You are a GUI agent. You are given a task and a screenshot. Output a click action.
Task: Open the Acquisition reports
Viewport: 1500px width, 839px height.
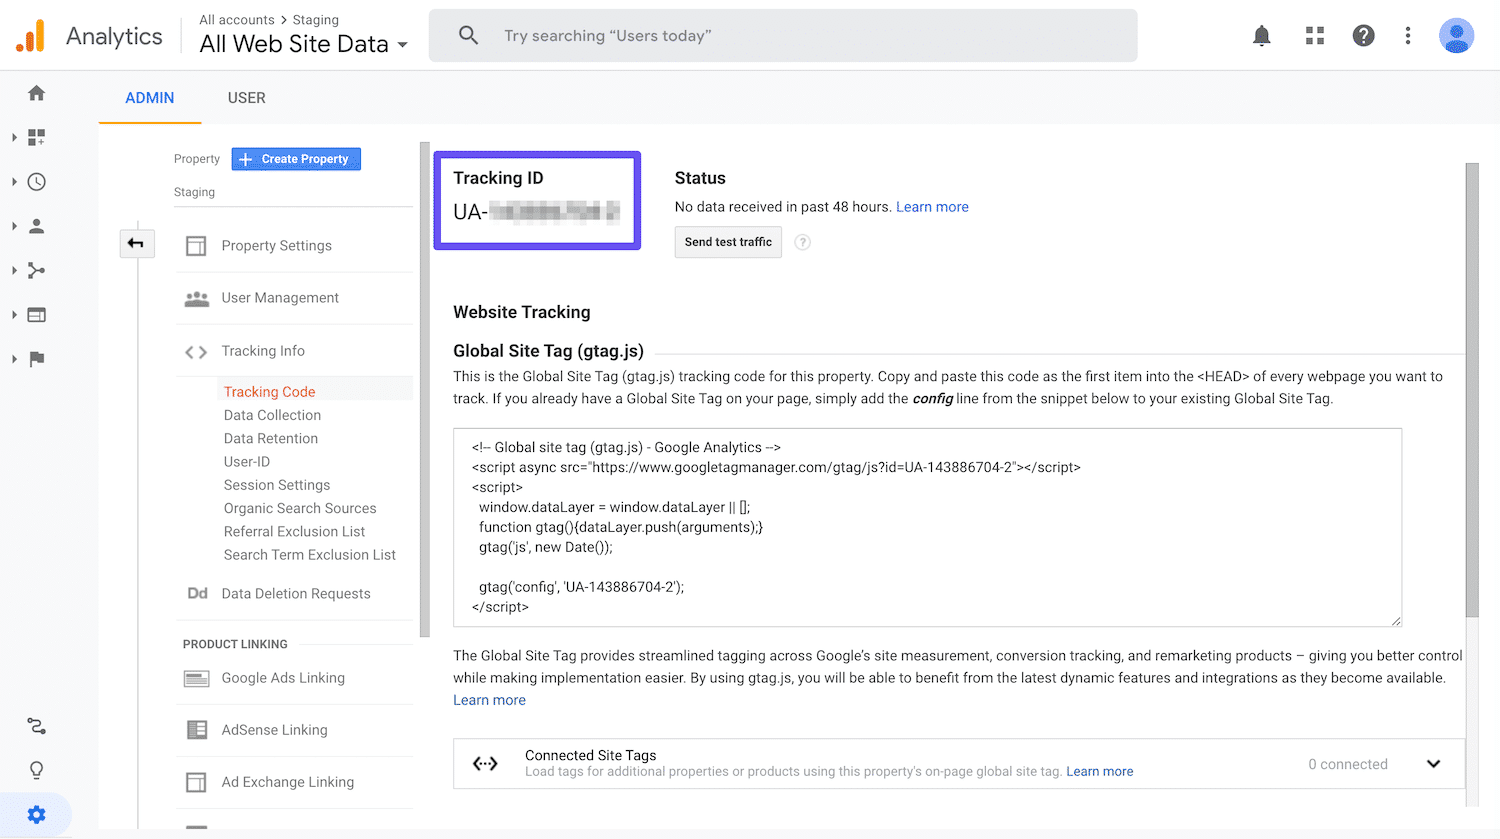(x=36, y=270)
